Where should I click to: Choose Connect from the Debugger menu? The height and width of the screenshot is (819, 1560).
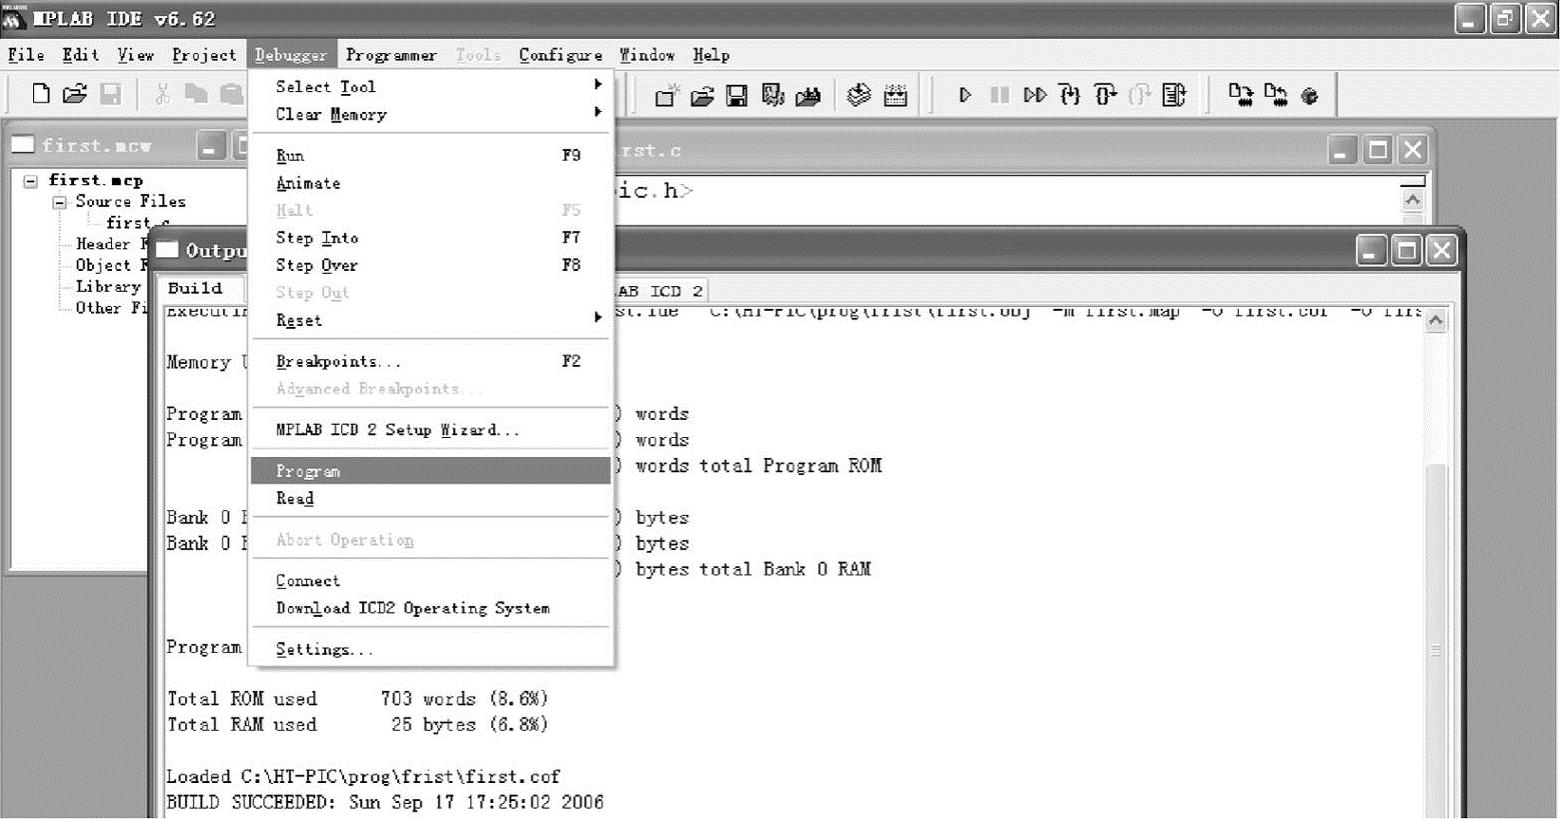tap(431, 580)
